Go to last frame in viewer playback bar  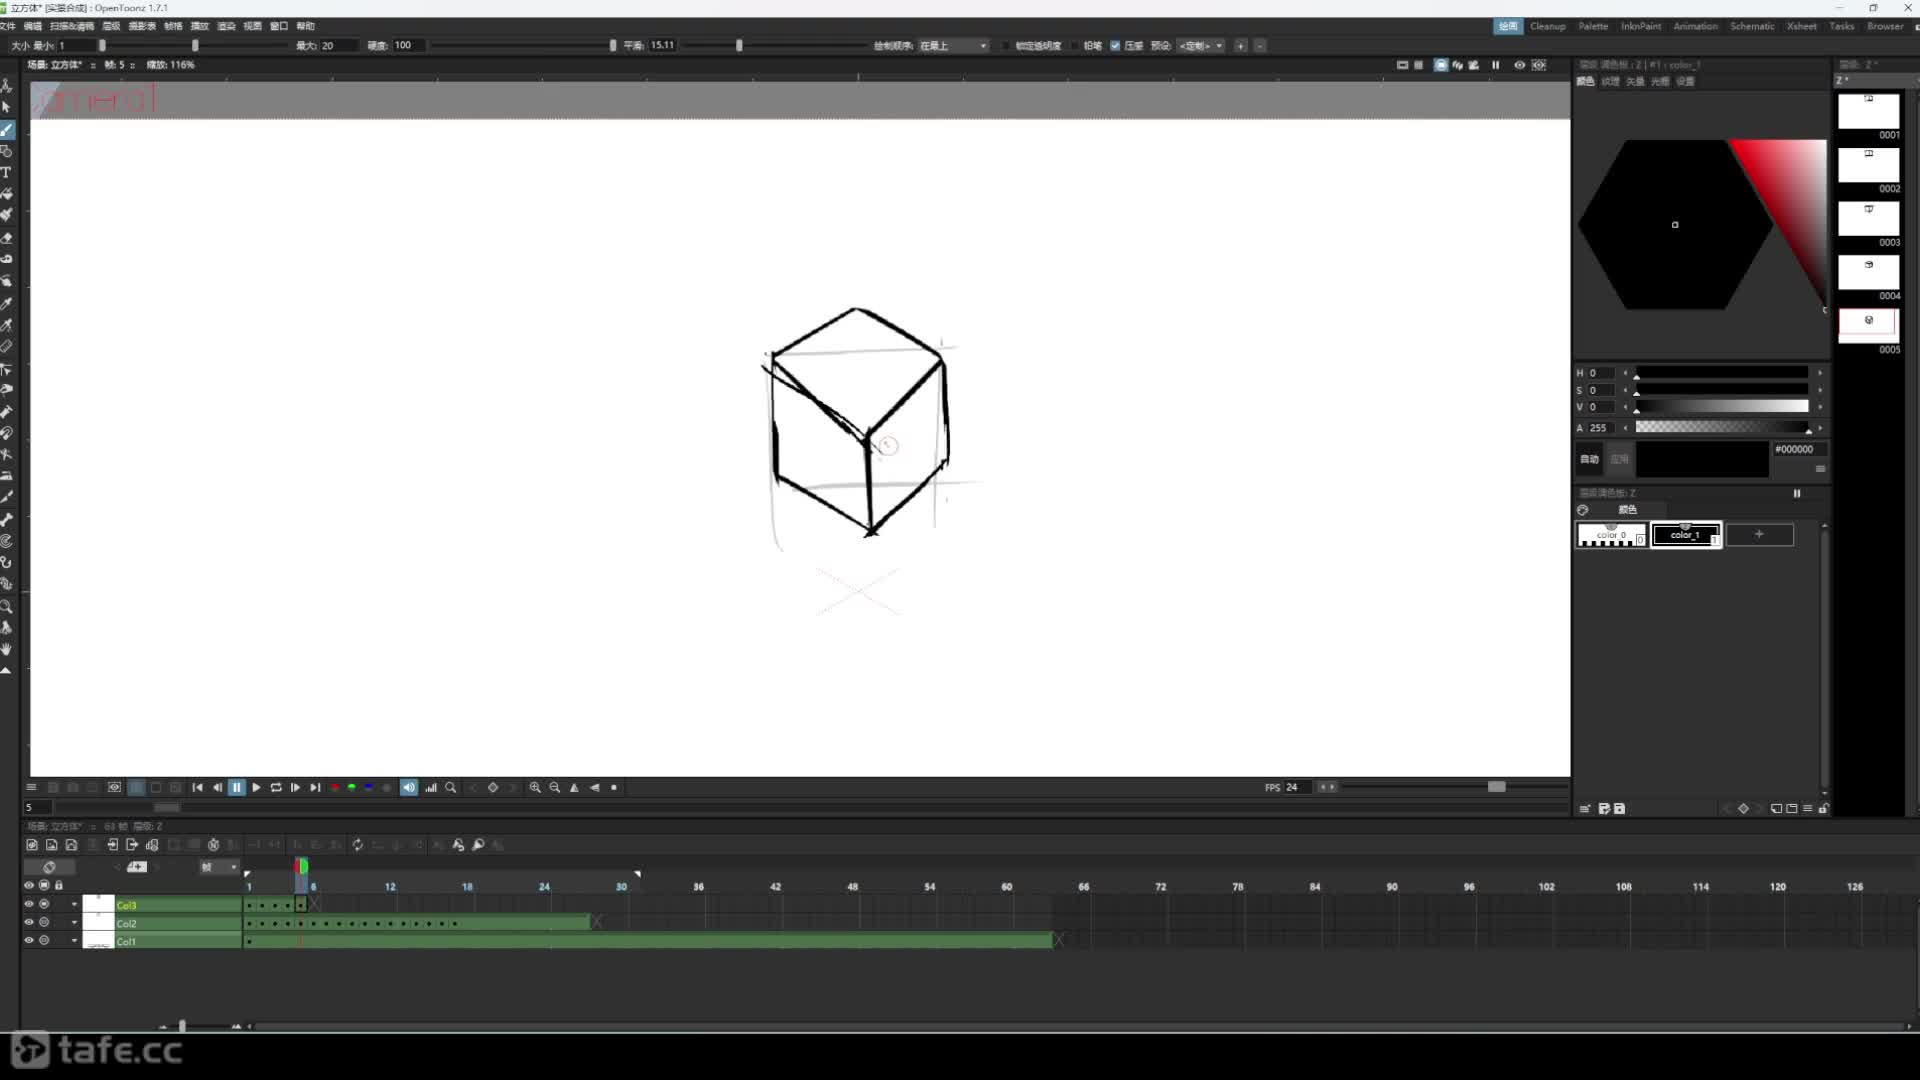pos(315,788)
